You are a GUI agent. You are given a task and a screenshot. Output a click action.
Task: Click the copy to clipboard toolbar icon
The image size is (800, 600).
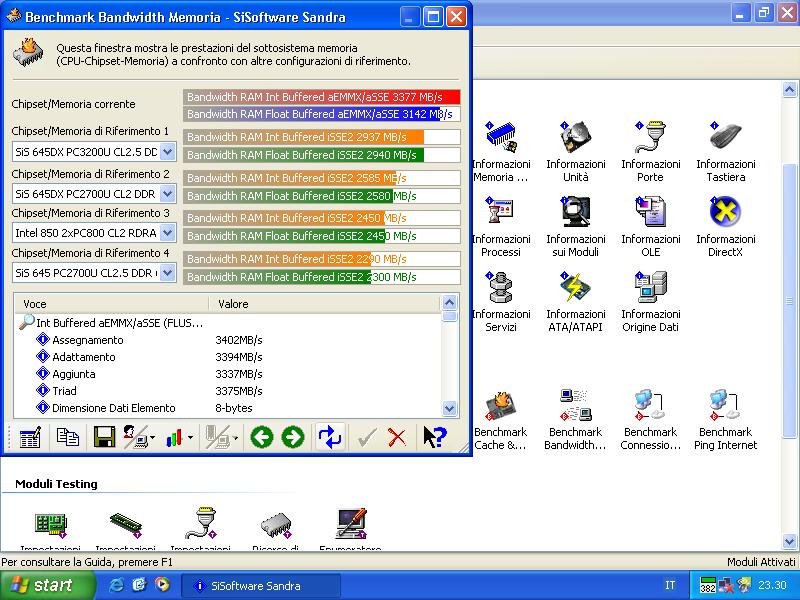click(67, 438)
